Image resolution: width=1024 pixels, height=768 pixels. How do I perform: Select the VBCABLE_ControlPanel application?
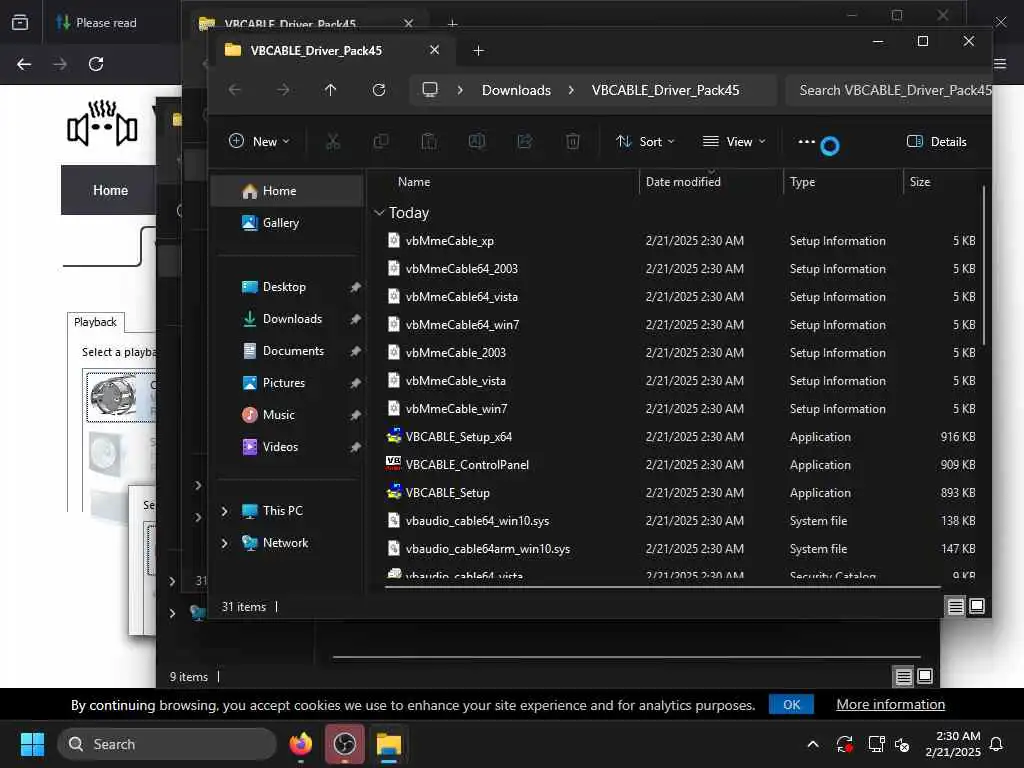tap(467, 465)
